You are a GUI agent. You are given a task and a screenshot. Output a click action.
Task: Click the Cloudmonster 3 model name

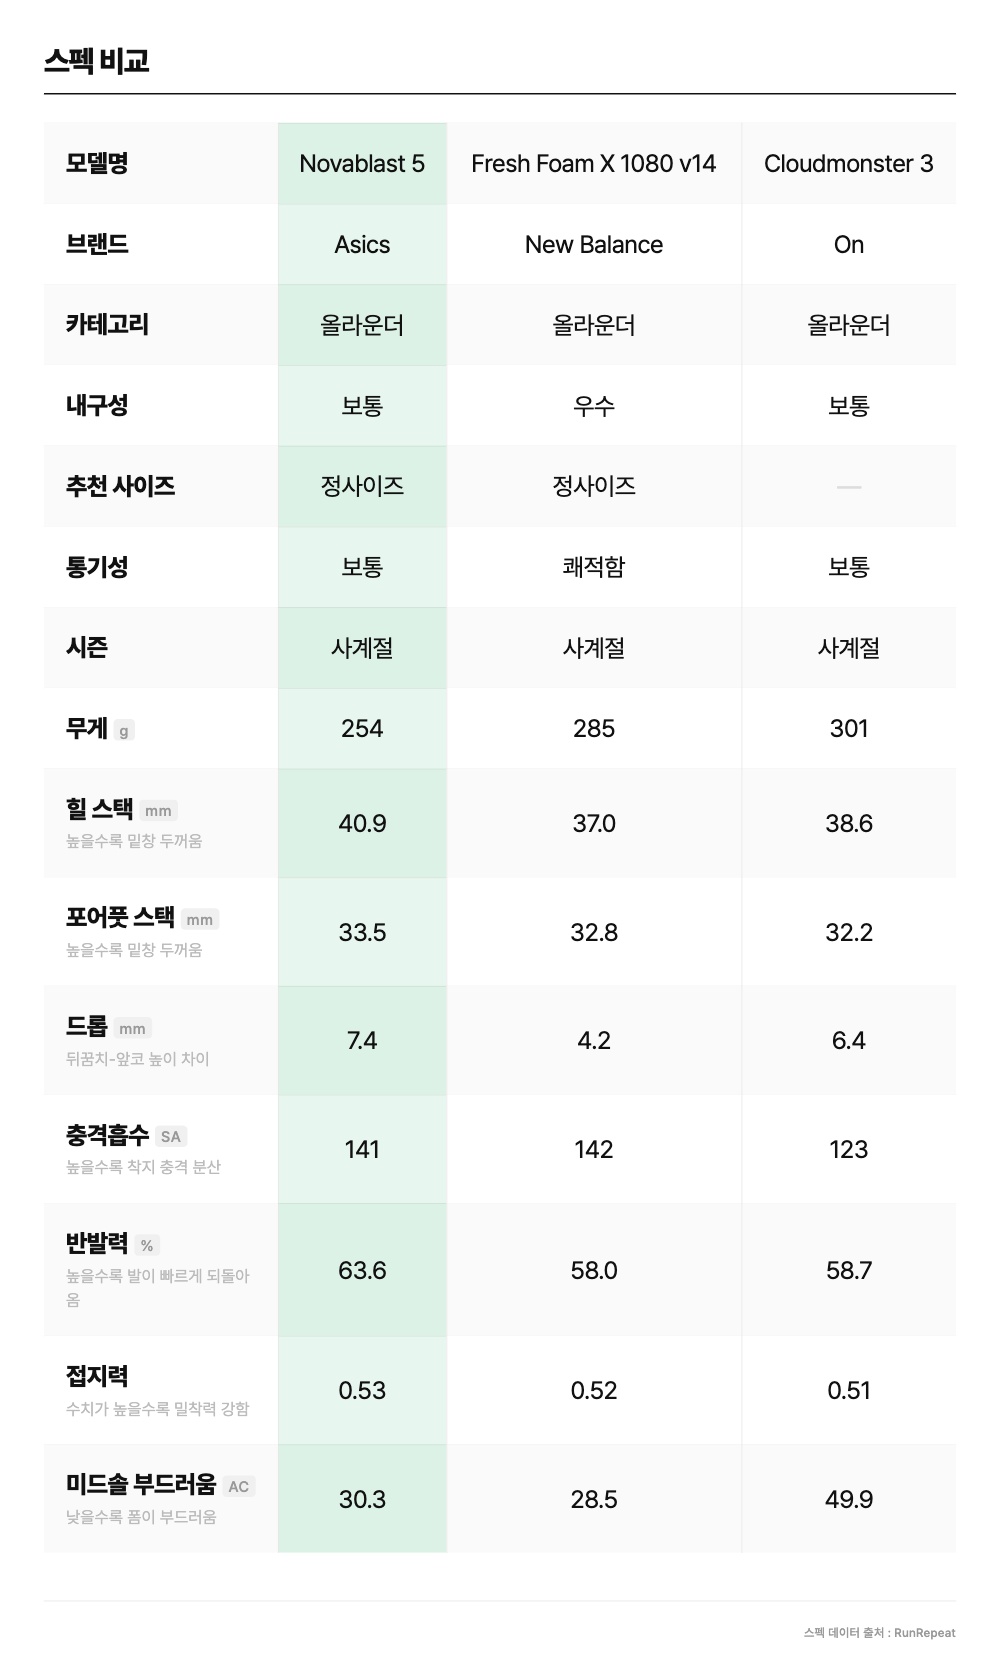pyautogui.click(x=848, y=164)
